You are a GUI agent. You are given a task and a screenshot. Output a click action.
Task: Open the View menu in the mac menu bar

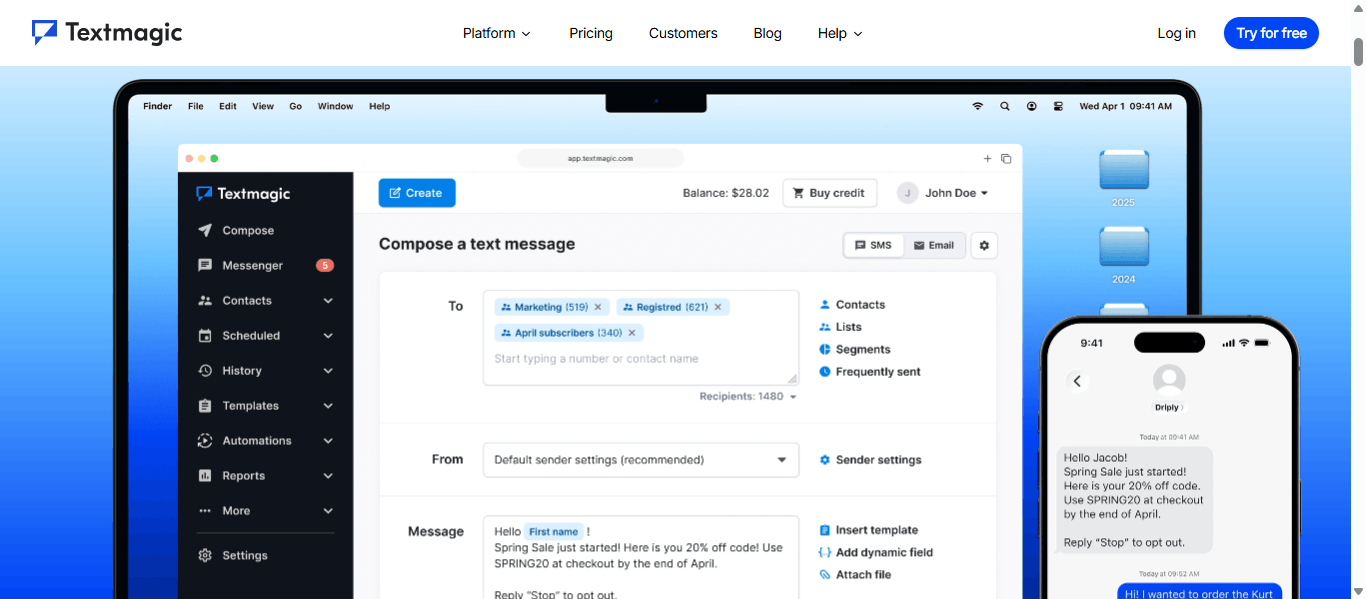(x=263, y=106)
